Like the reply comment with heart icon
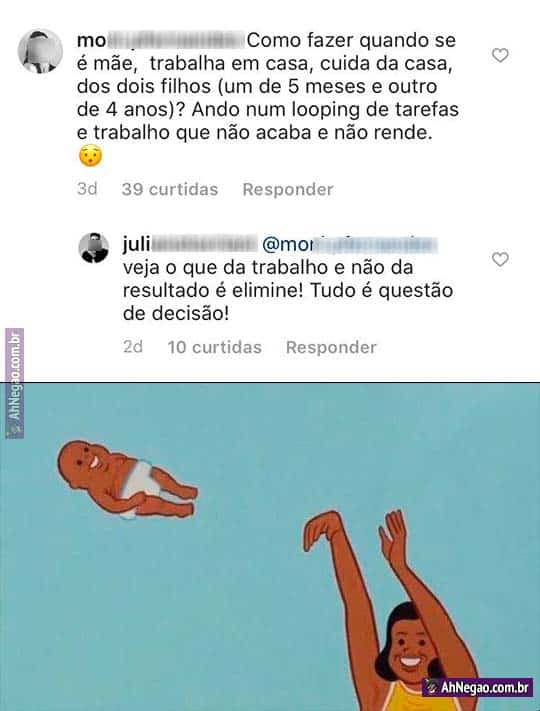Viewport: 540px width, 711px height. [500, 259]
